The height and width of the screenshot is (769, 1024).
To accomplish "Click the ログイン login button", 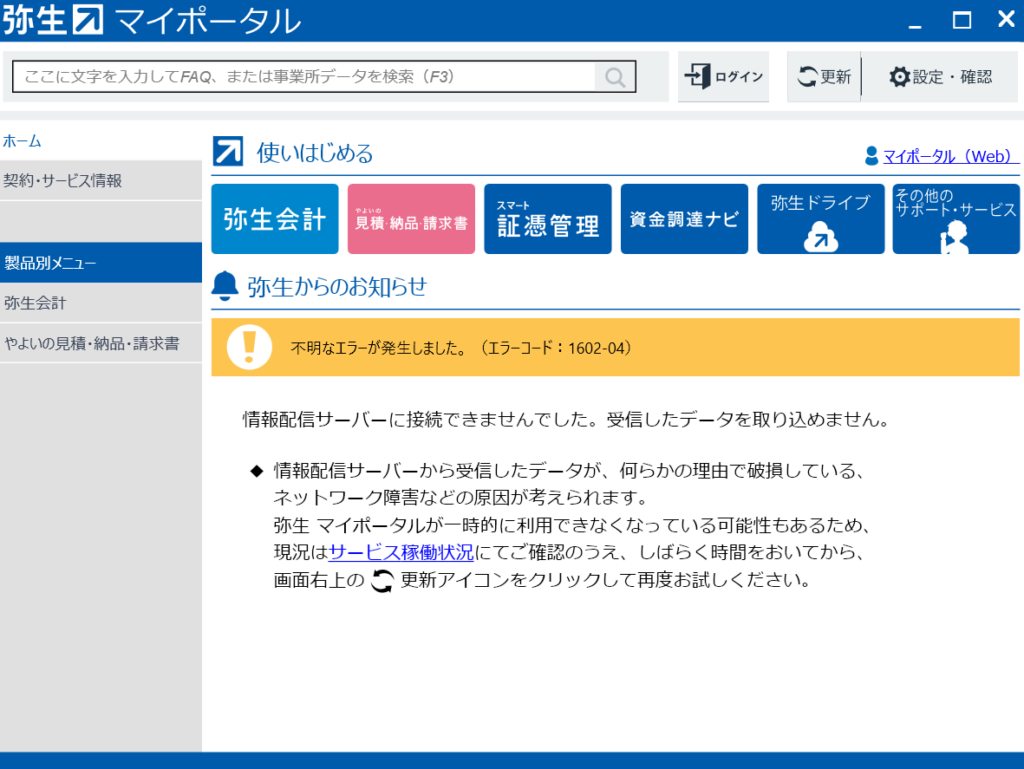I will (x=724, y=77).
